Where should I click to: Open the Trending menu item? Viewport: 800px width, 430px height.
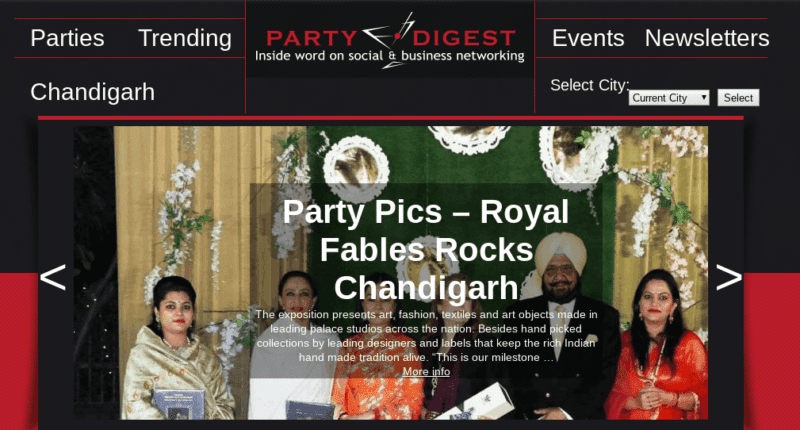coord(185,38)
